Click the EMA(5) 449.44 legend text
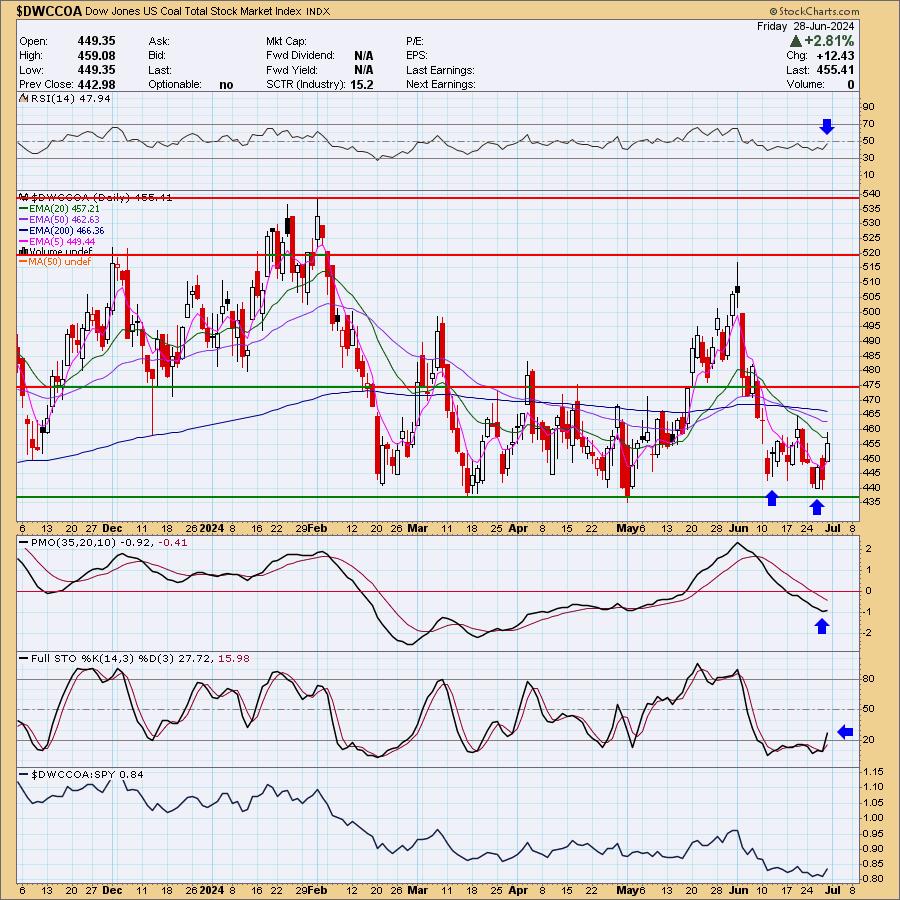This screenshot has height=900, width=900. coord(62,242)
